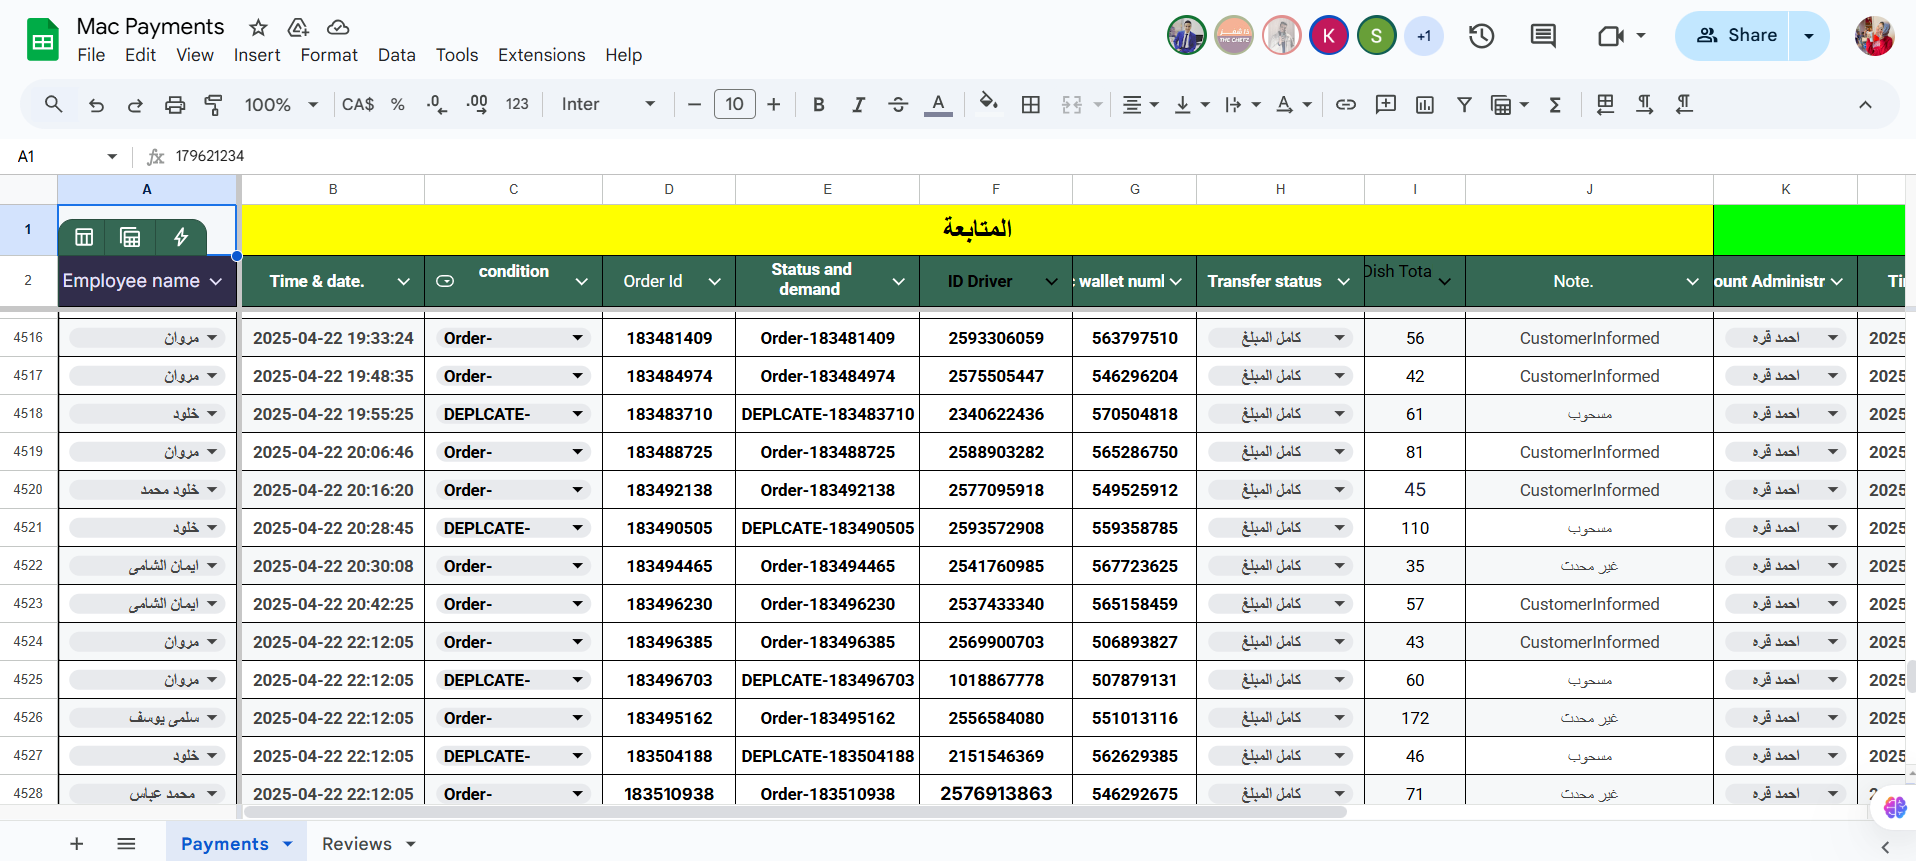The height and width of the screenshot is (861, 1916).
Task: Open the File menu
Action: 91,55
